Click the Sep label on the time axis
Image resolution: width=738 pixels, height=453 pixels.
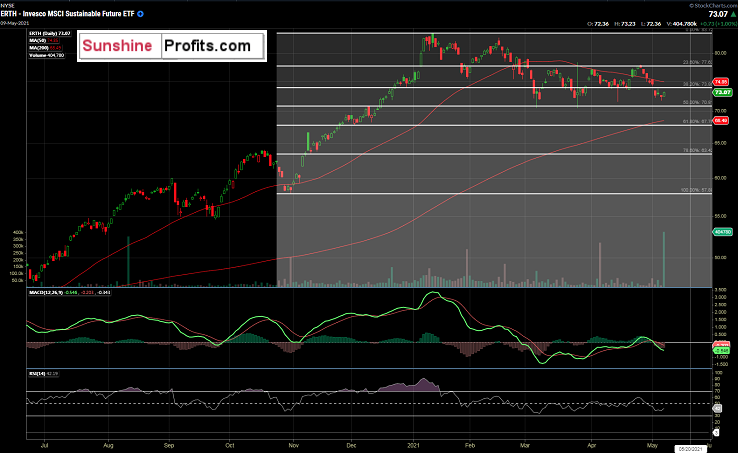(168, 445)
